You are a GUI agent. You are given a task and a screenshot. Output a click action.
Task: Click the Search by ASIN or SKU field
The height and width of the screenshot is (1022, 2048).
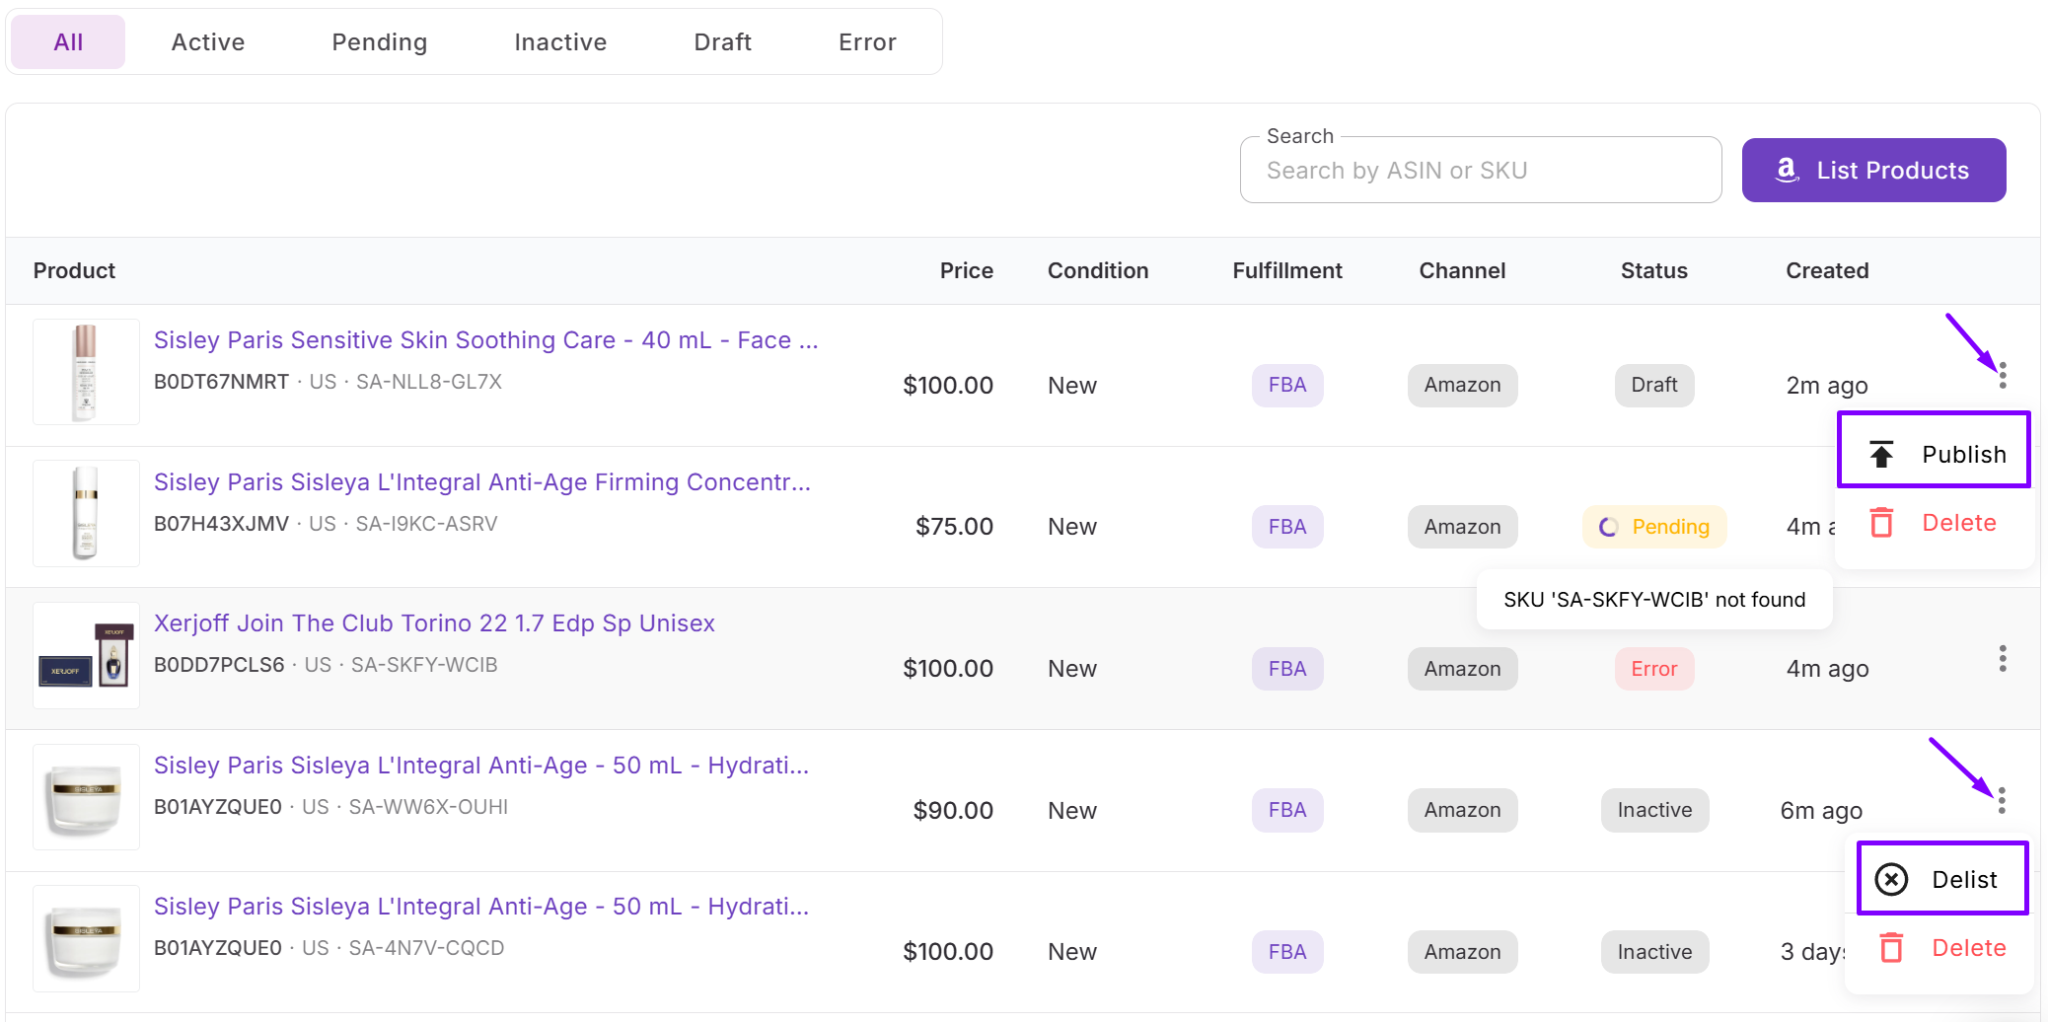point(1480,171)
